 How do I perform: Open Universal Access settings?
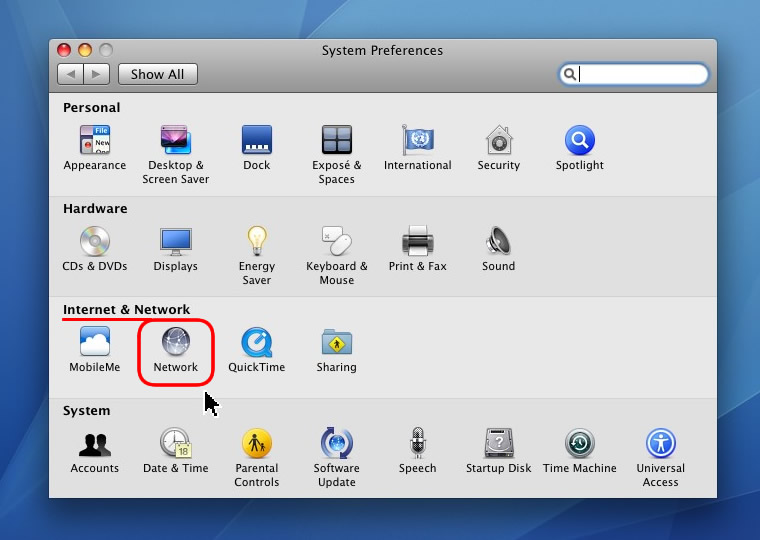tap(660, 444)
